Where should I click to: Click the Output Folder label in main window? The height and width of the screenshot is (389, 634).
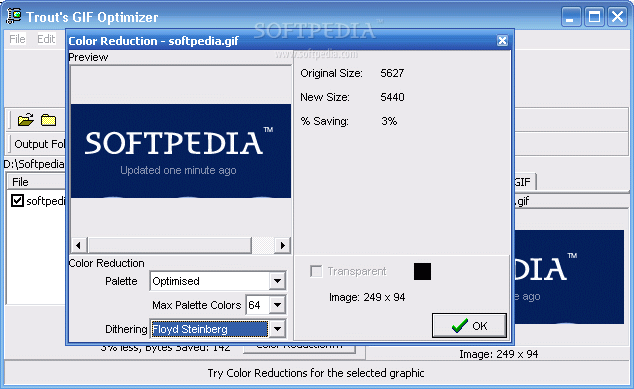pyautogui.click(x=40, y=144)
